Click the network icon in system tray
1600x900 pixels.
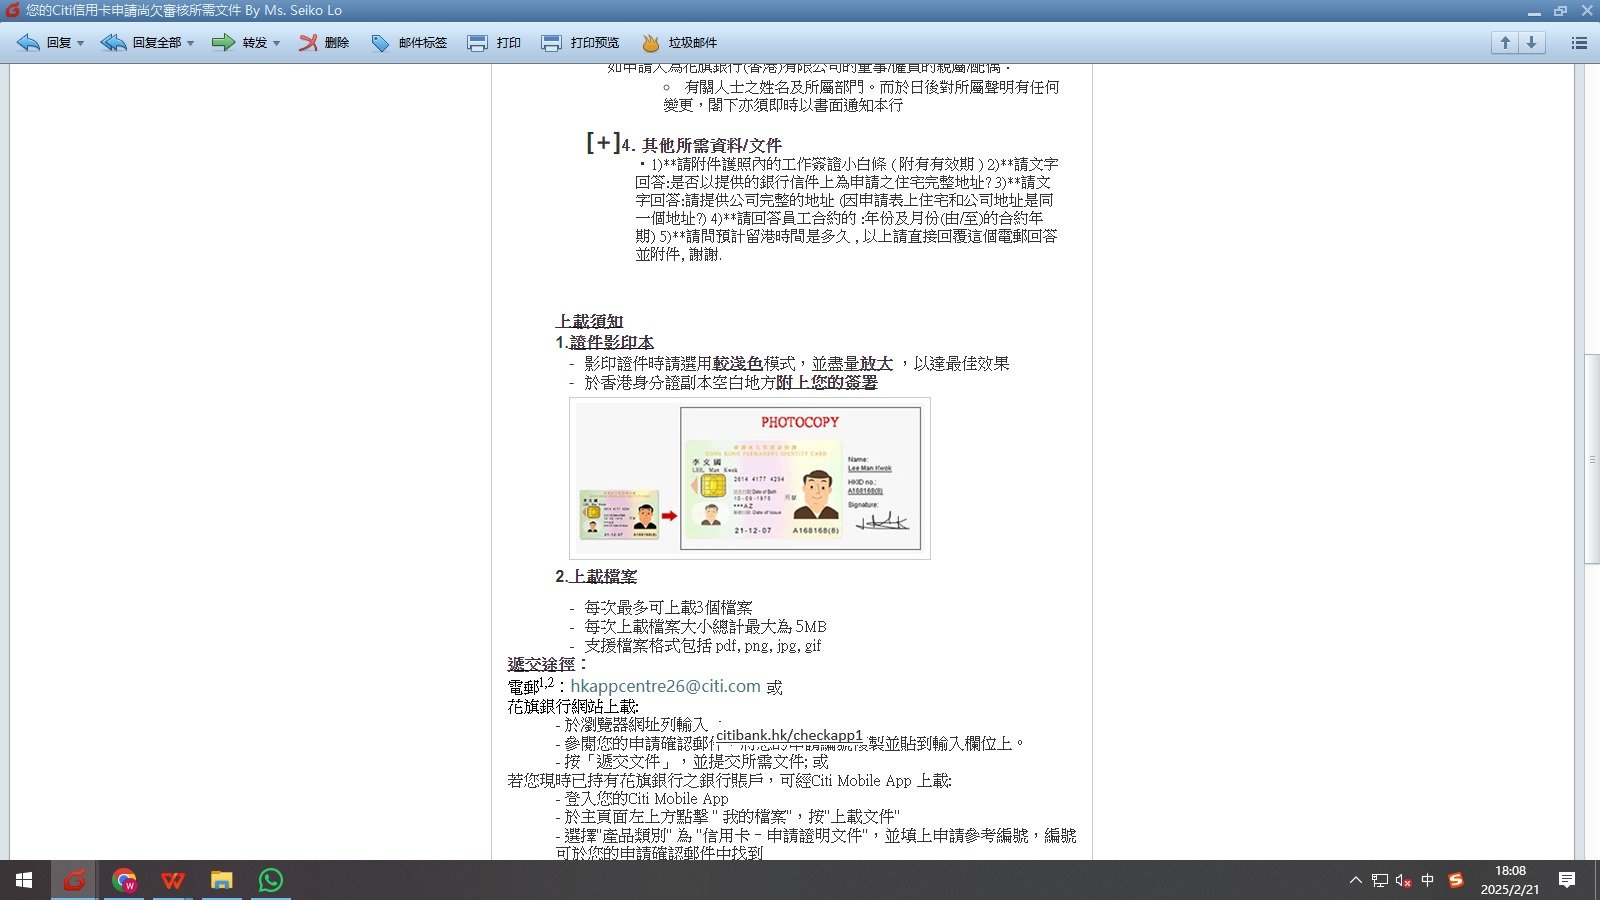pyautogui.click(x=1380, y=880)
